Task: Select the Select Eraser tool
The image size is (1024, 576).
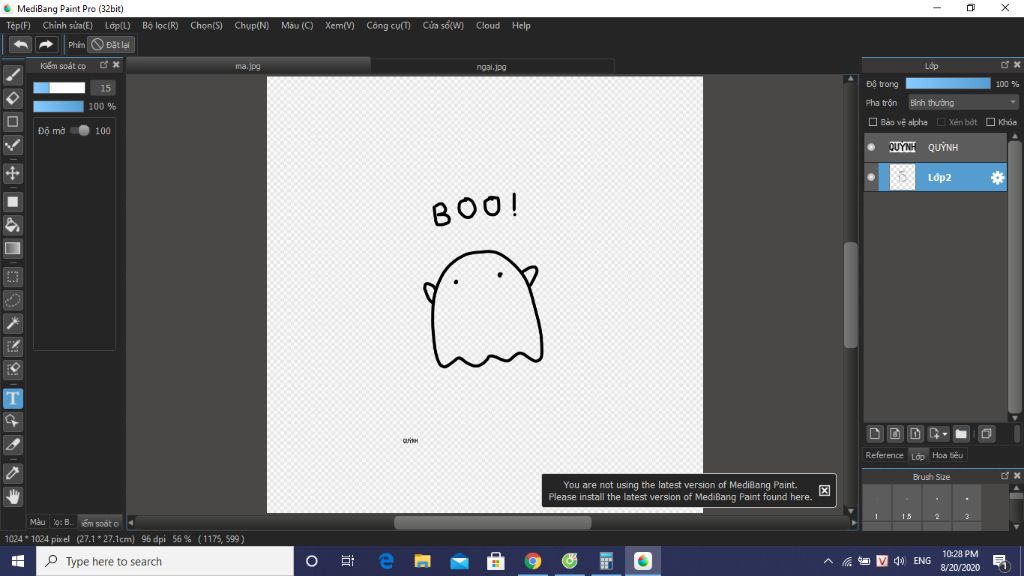Action: tap(12, 370)
